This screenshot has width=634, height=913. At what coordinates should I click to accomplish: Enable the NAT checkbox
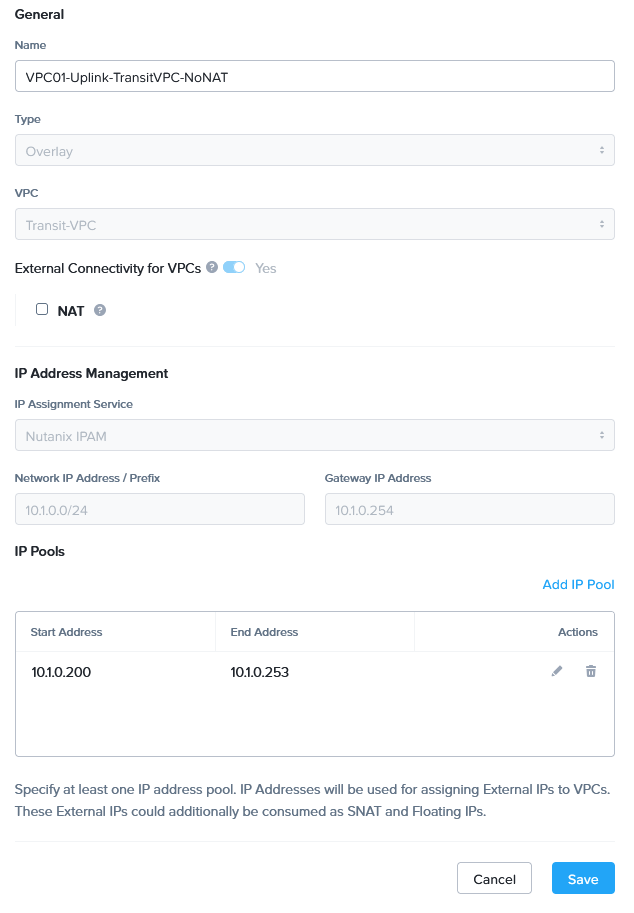click(42, 310)
